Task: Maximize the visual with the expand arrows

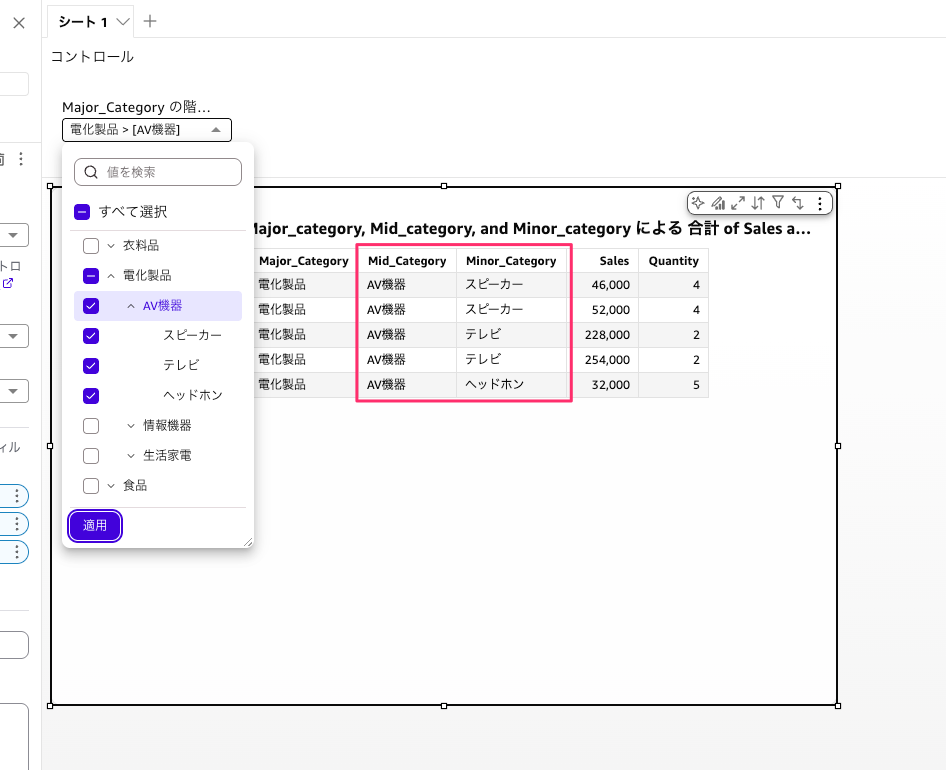Action: click(x=738, y=203)
